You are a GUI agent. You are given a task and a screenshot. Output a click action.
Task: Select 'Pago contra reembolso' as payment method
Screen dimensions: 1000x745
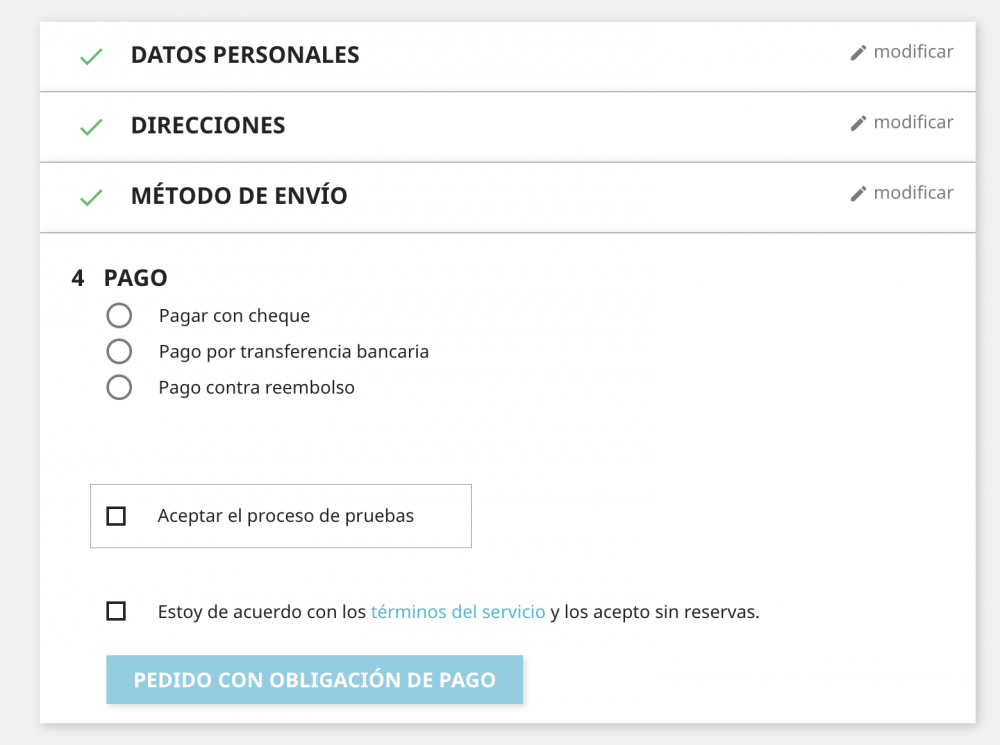[119, 387]
